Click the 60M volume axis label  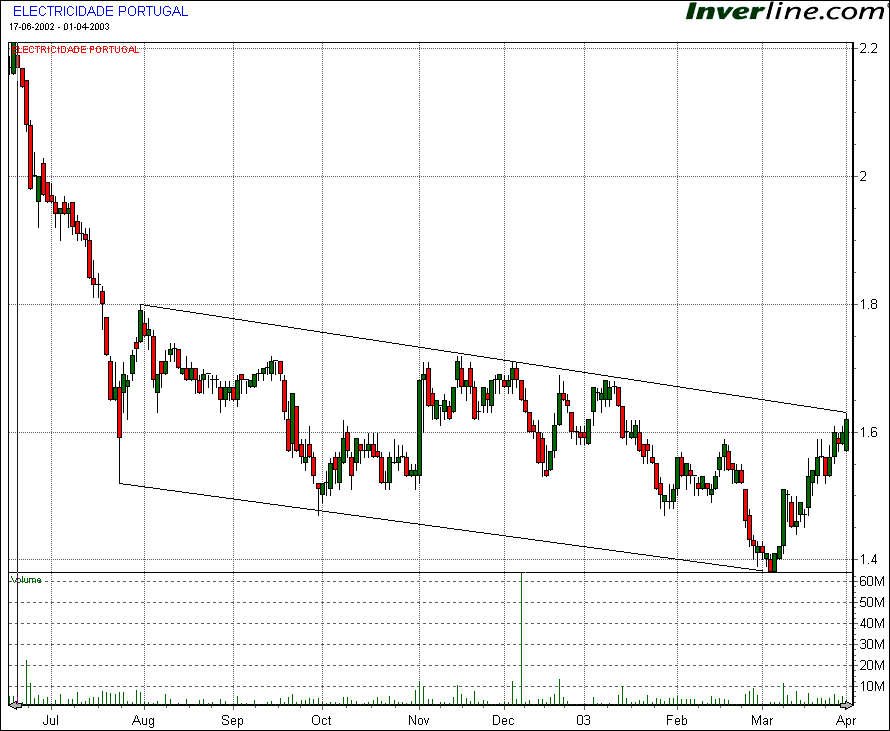872,581
